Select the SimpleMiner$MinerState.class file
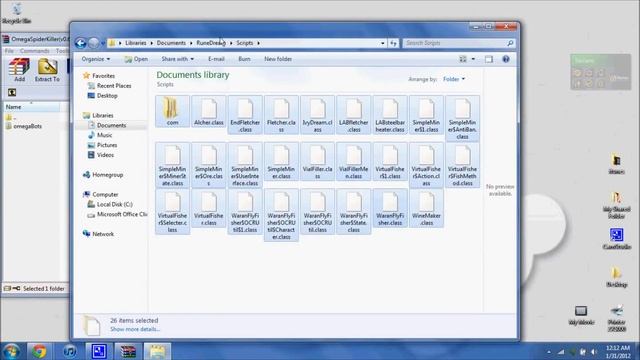The image size is (640, 360). 172,165
